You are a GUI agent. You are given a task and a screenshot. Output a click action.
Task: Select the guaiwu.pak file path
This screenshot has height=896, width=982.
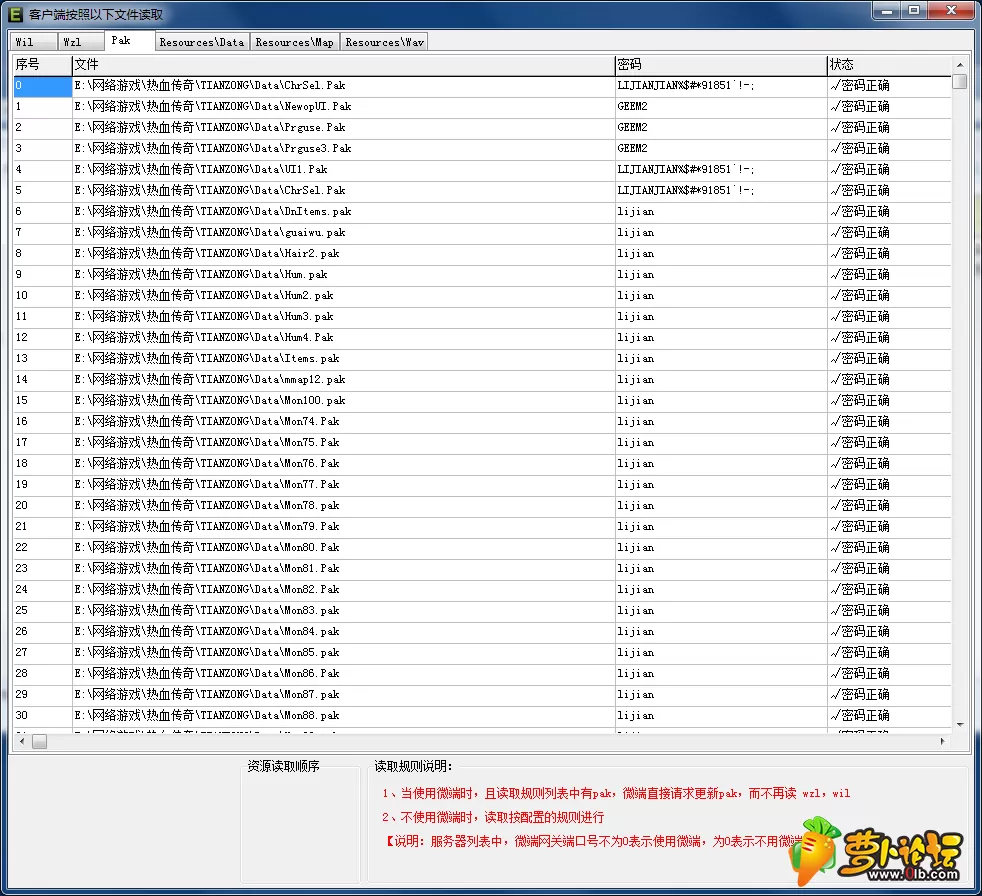click(210, 232)
